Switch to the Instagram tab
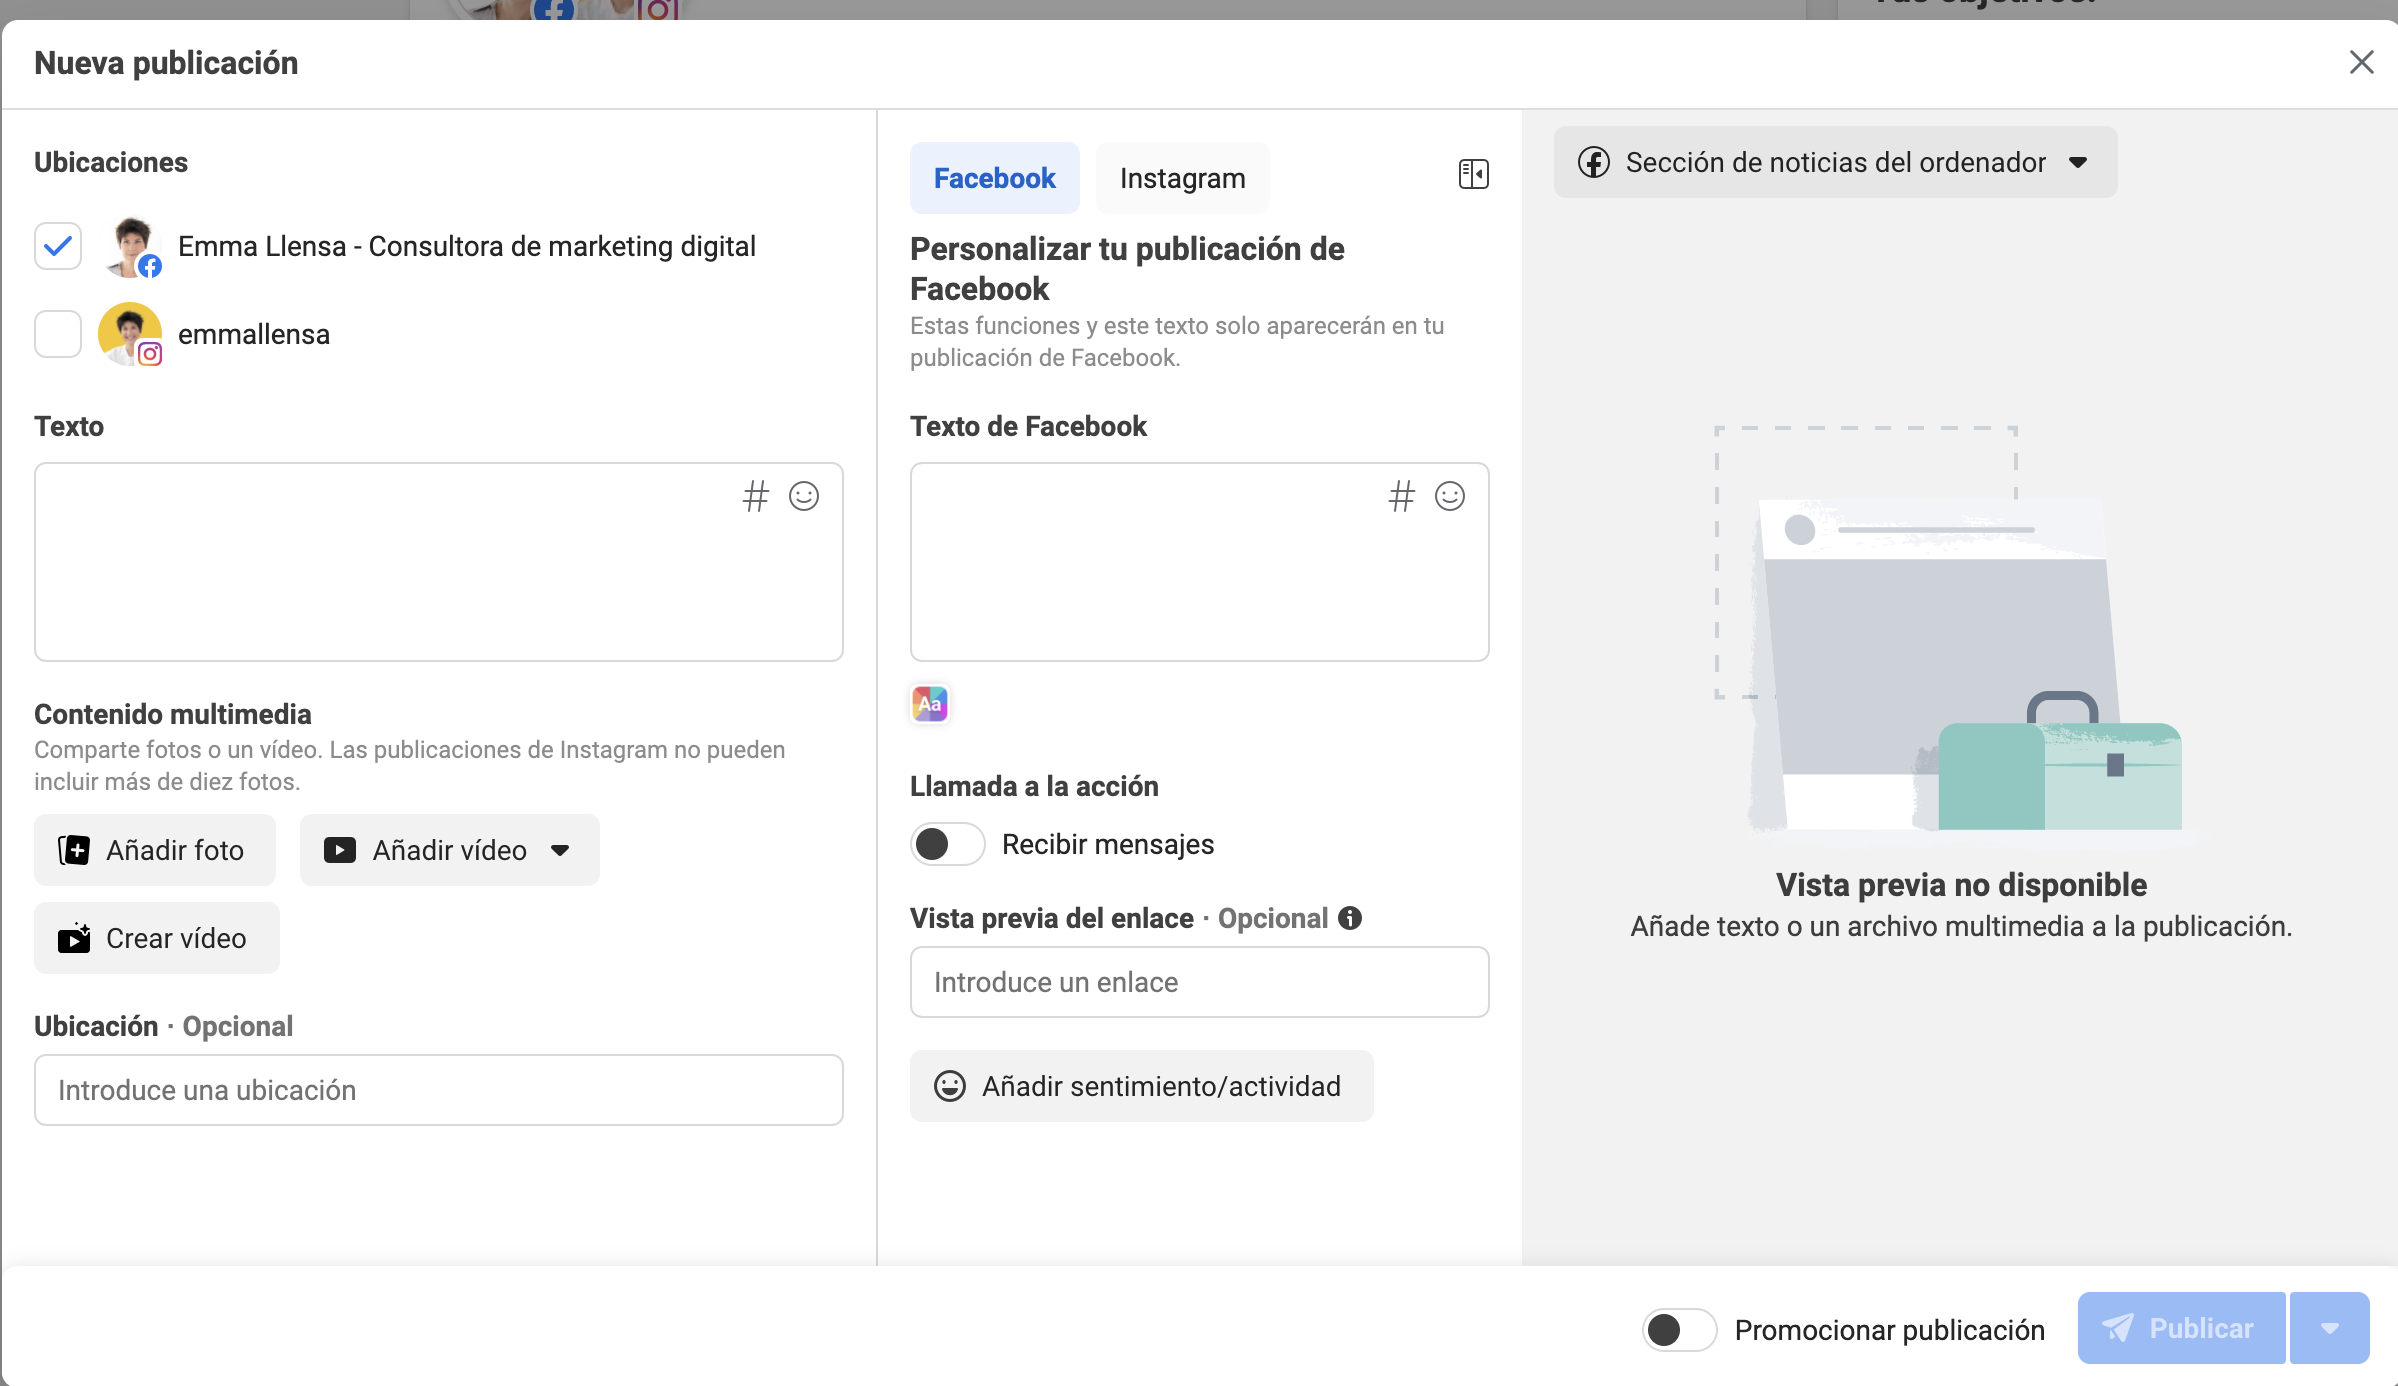 click(x=1183, y=178)
